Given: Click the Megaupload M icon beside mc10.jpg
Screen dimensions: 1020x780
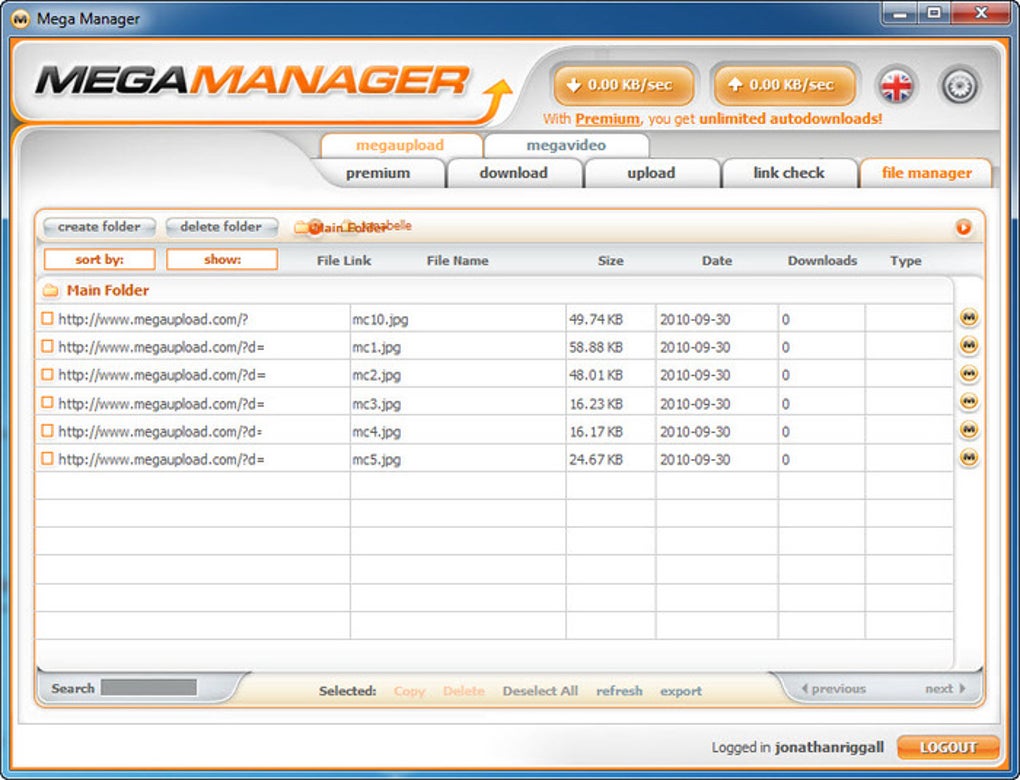Looking at the screenshot, I should tap(967, 319).
